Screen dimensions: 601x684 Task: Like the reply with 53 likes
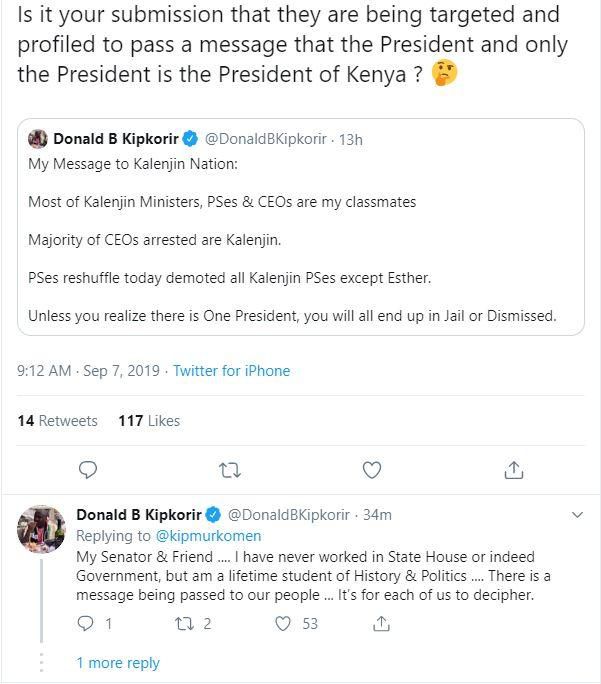pos(284,623)
